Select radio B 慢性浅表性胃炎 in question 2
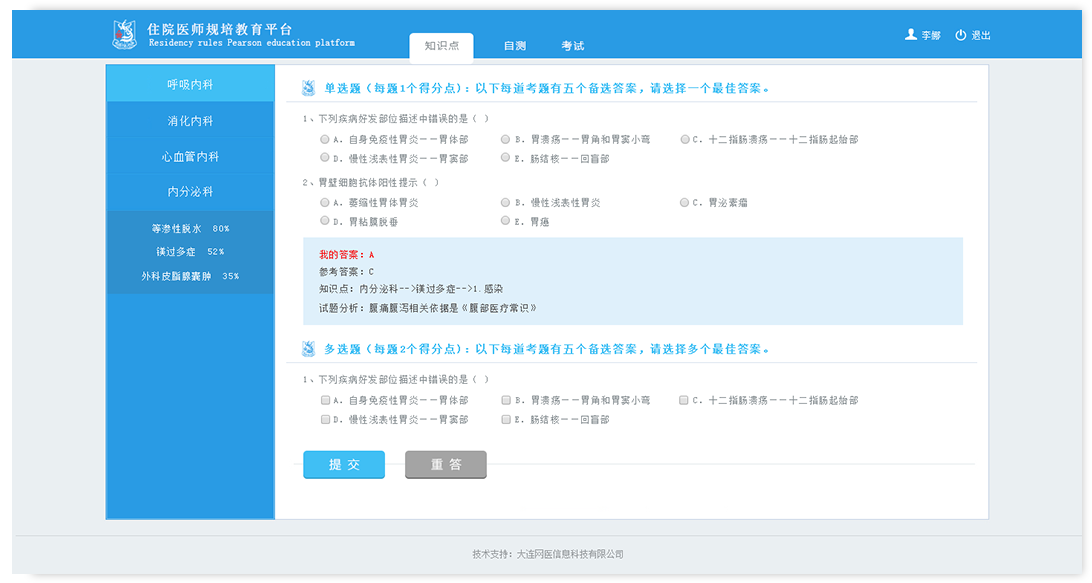Viewport: 1092px width, 583px height. [x=506, y=203]
